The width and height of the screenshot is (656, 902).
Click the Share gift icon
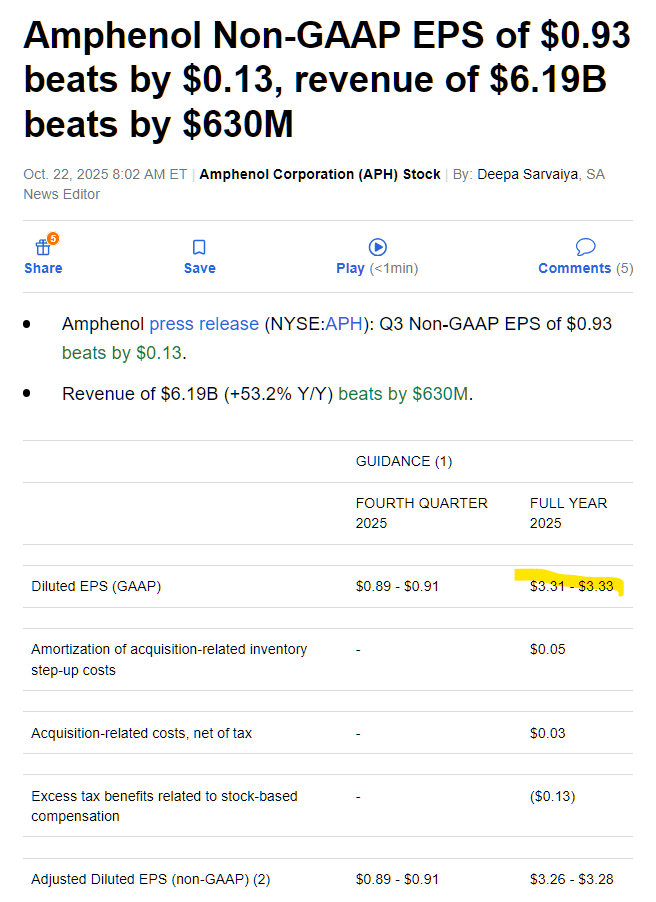click(42, 248)
